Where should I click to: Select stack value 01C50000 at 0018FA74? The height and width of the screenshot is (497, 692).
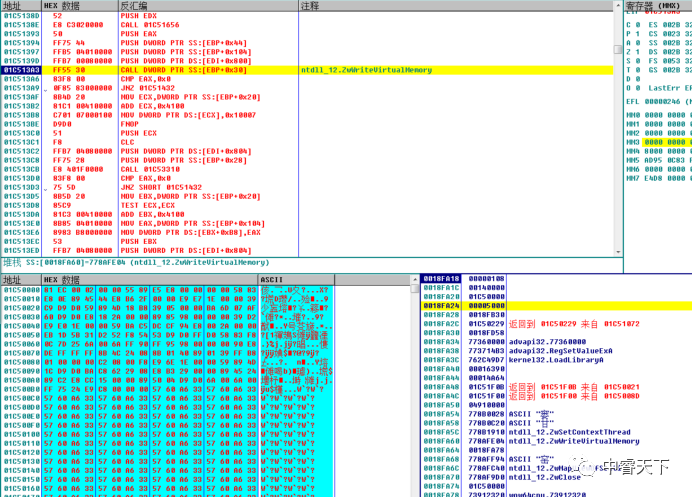pos(486,486)
